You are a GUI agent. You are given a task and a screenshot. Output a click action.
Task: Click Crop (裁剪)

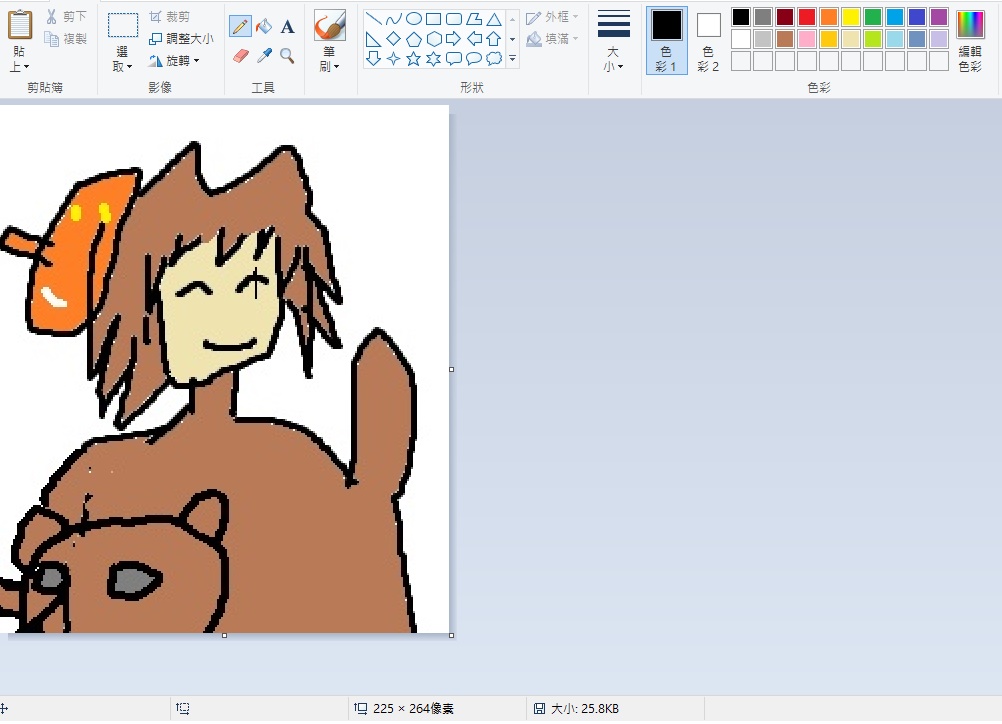coord(169,17)
